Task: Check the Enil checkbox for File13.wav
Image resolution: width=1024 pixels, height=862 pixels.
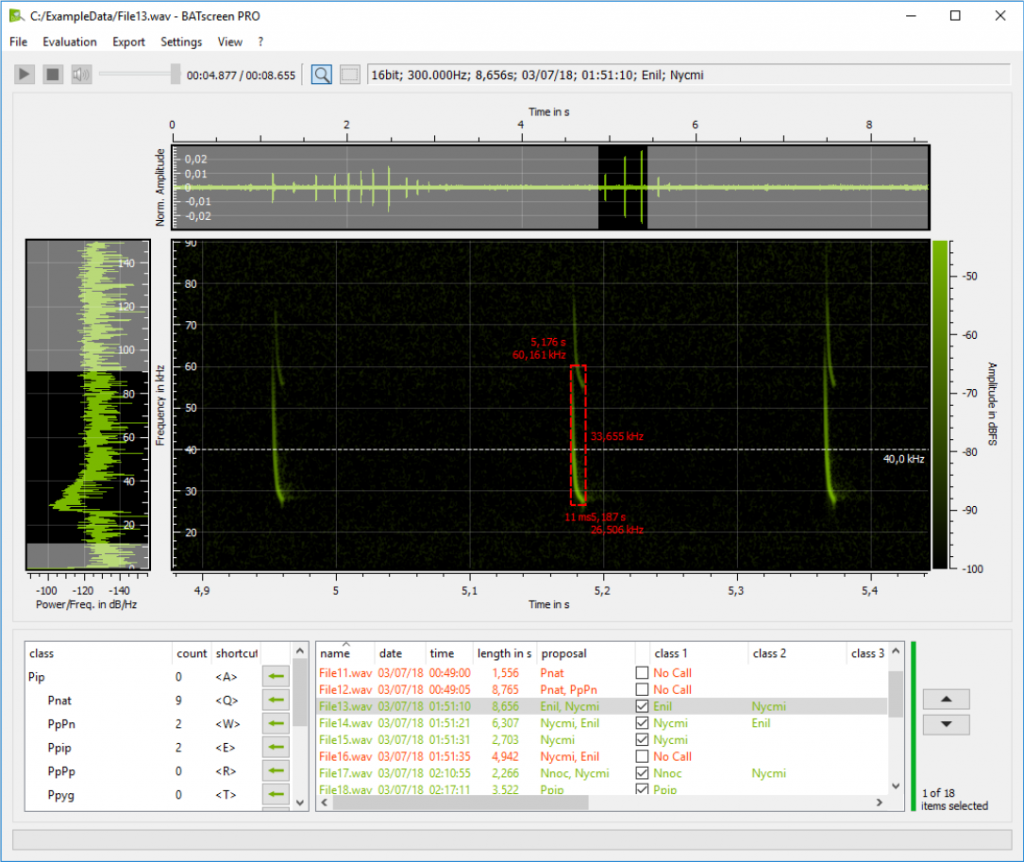Action: [x=644, y=706]
